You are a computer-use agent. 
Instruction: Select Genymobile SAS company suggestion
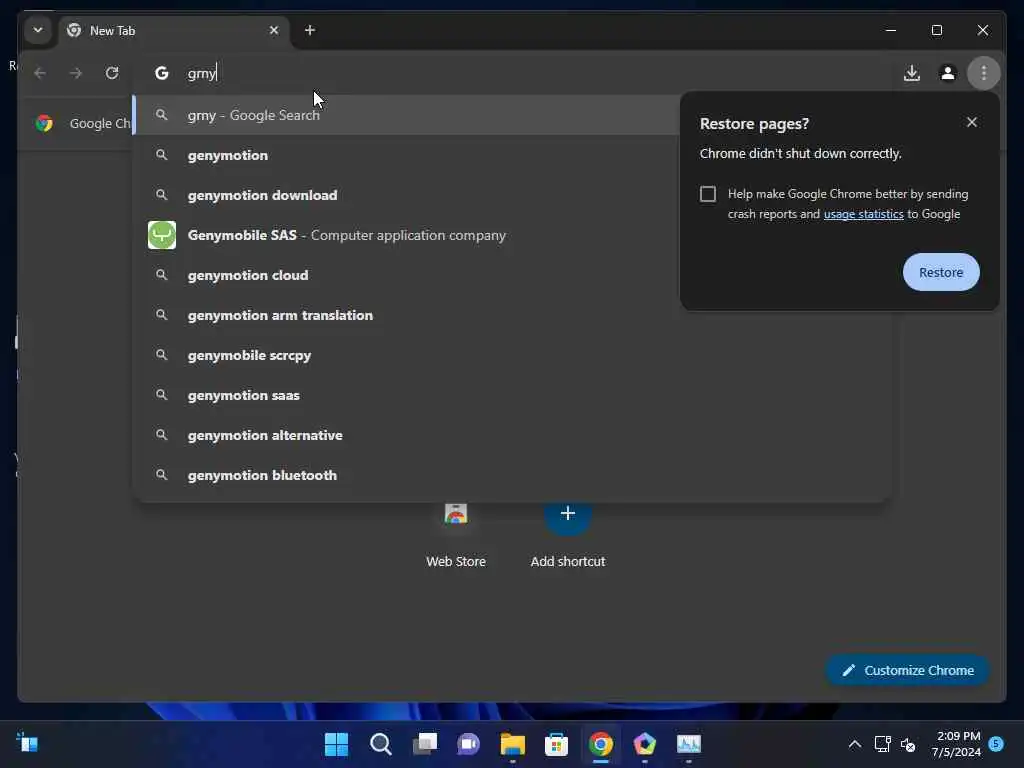pos(407,235)
